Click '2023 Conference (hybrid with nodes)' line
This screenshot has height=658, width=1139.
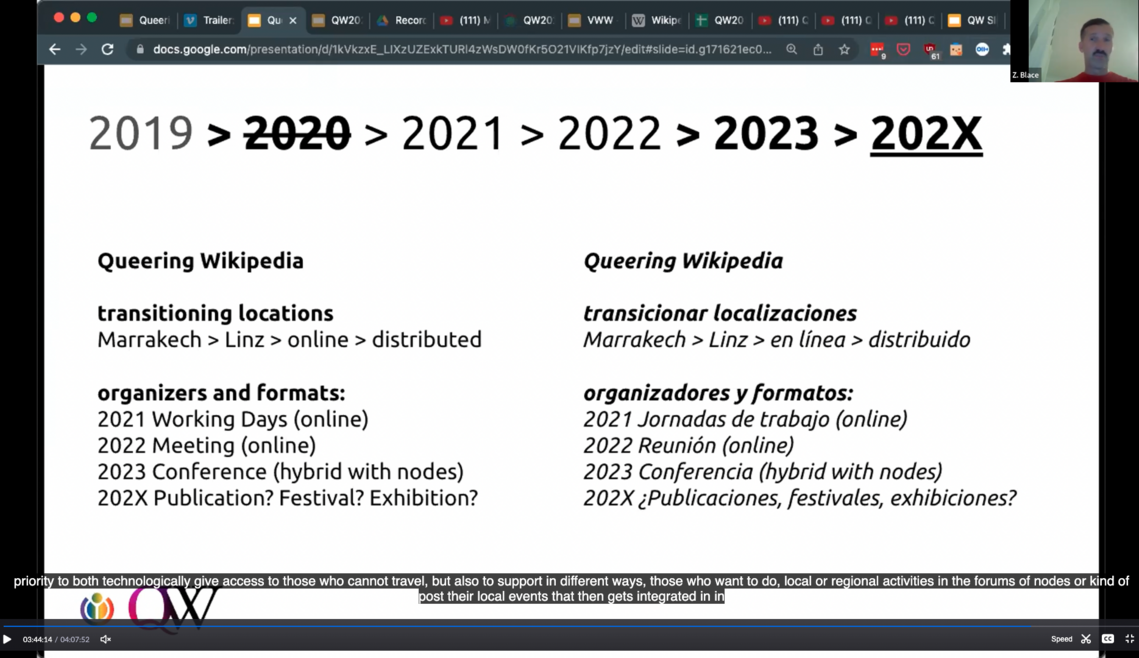[x=280, y=471]
